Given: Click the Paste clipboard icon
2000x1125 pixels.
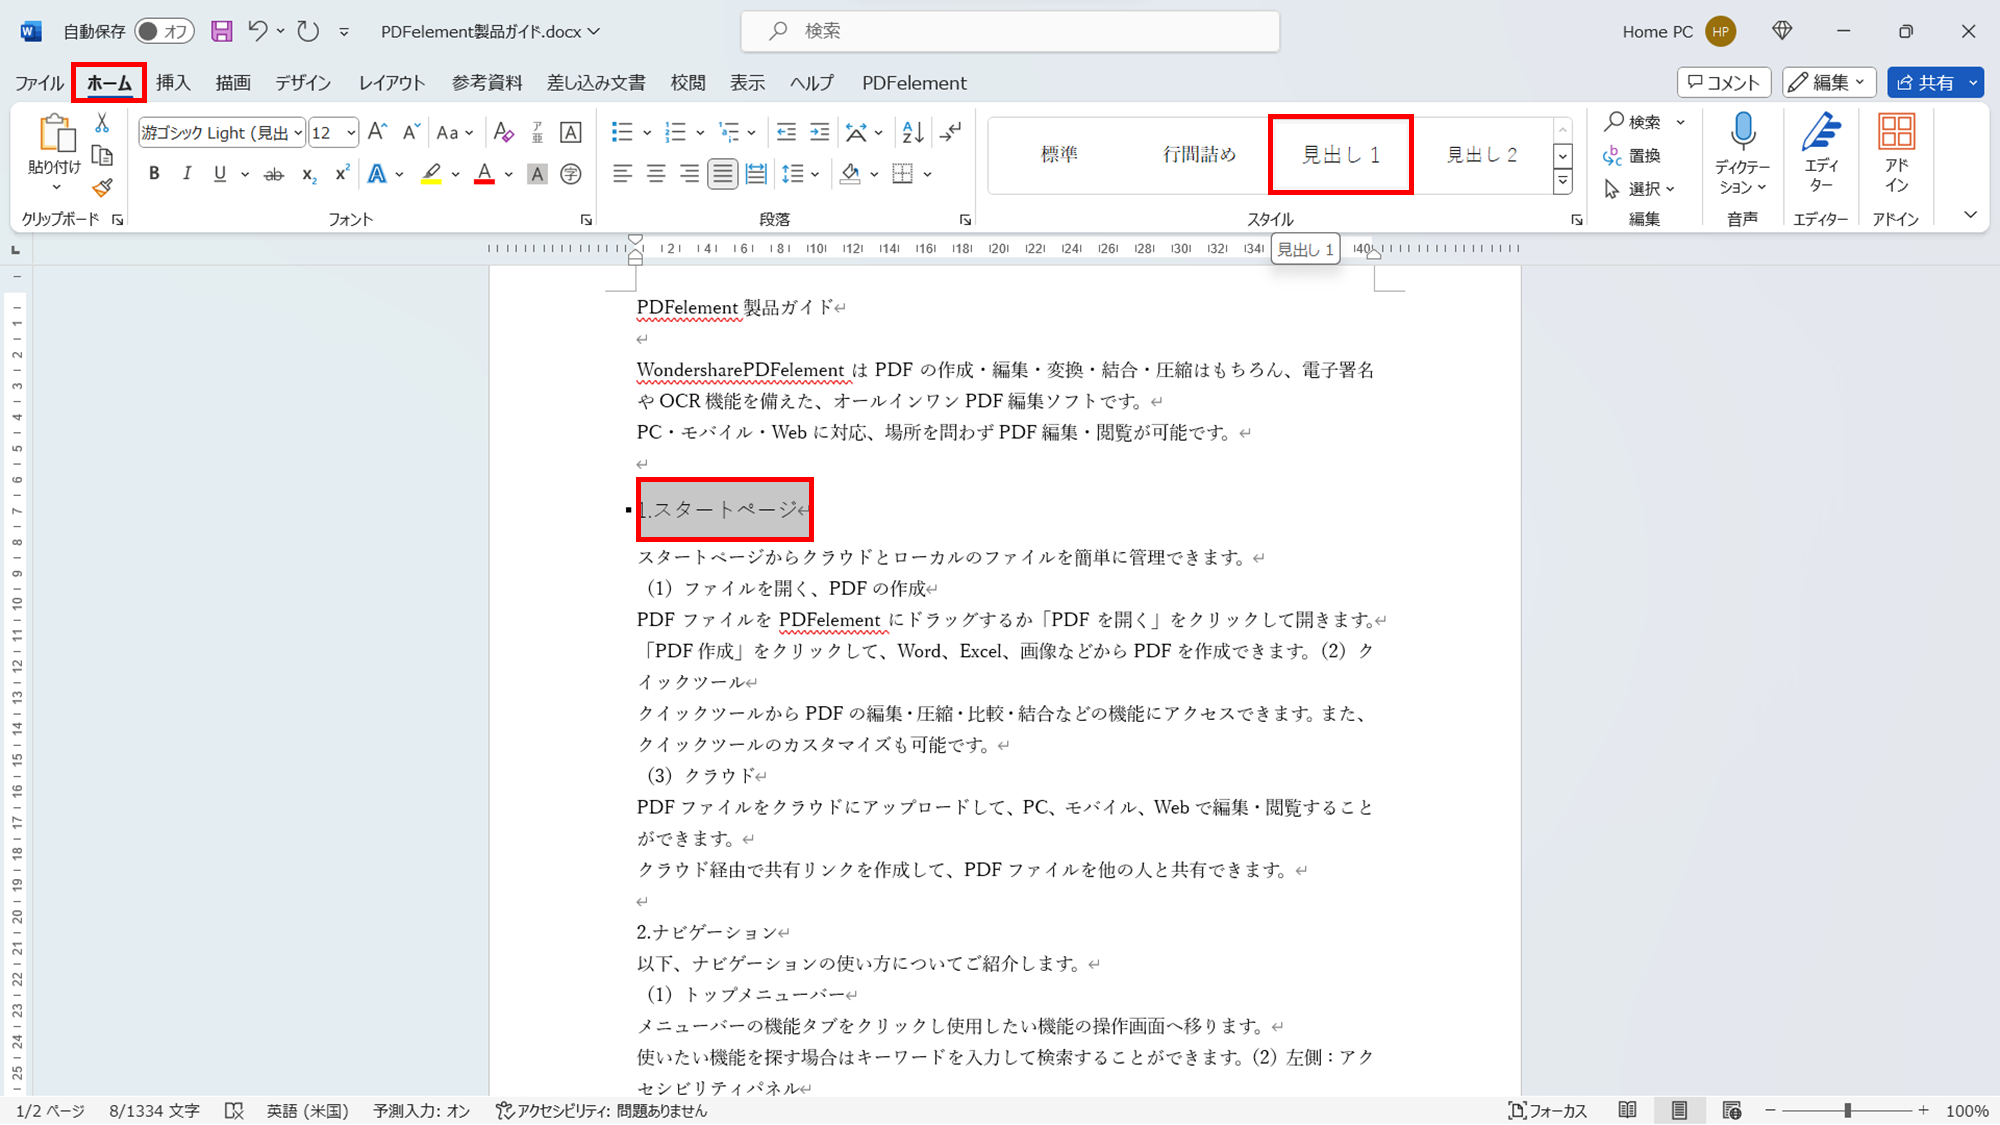Looking at the screenshot, I should [x=56, y=134].
